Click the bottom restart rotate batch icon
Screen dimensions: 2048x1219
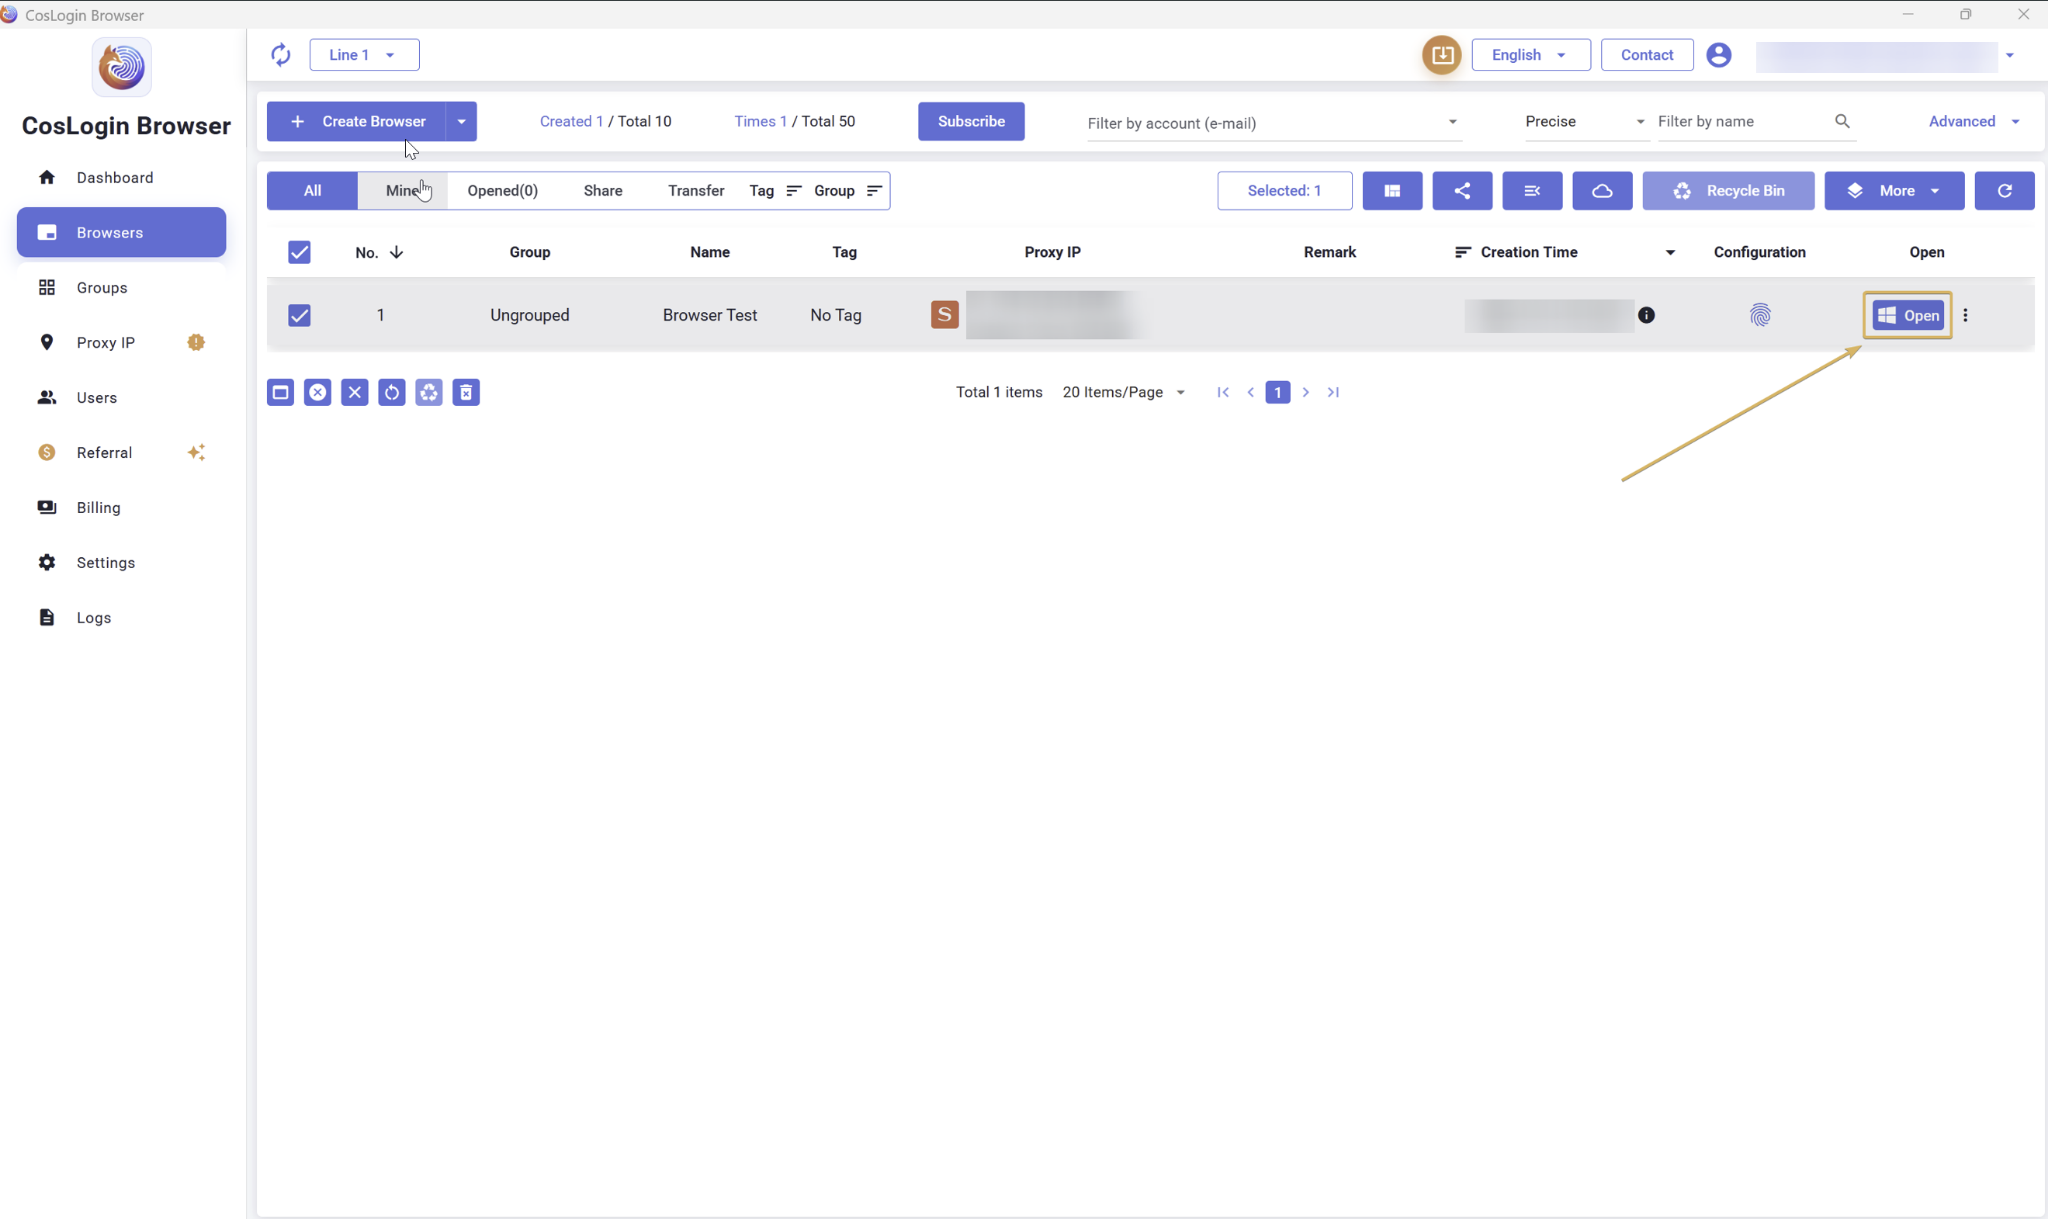pyautogui.click(x=391, y=393)
